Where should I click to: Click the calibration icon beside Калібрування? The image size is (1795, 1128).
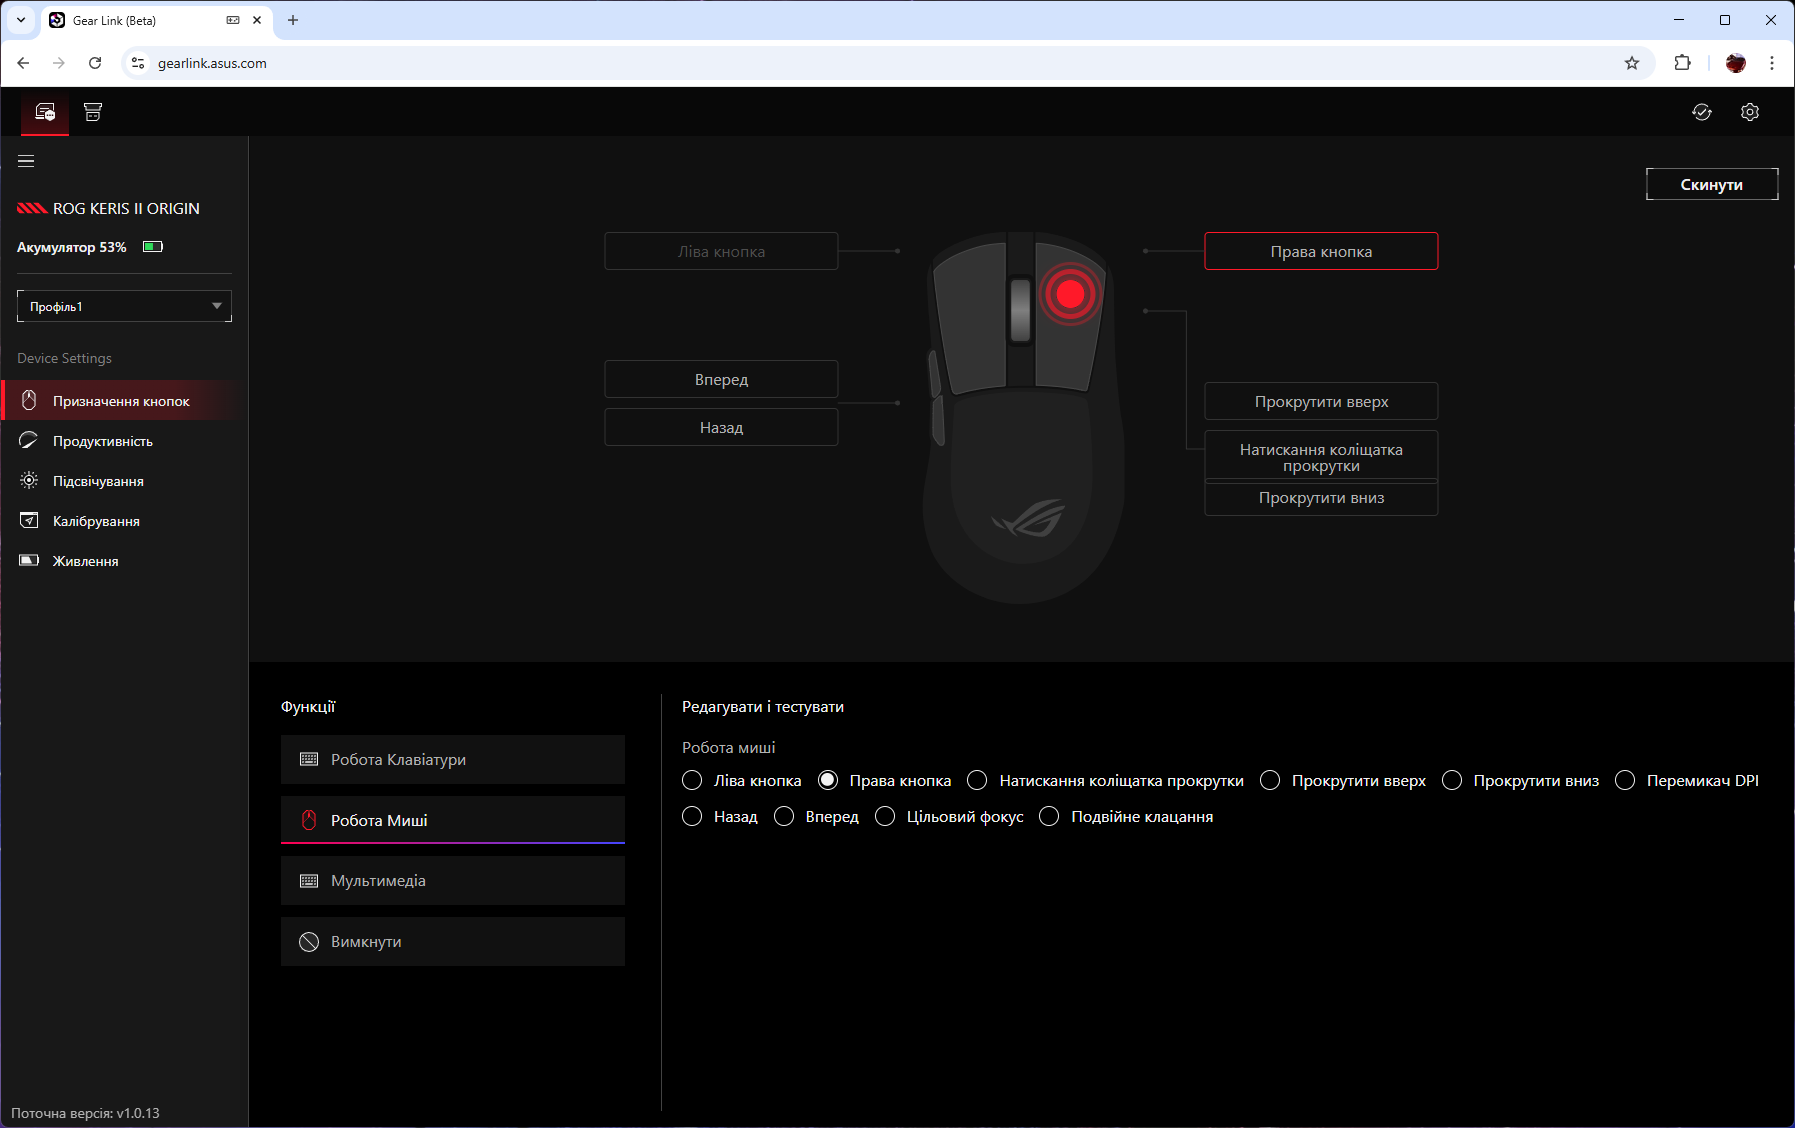pyautogui.click(x=30, y=521)
